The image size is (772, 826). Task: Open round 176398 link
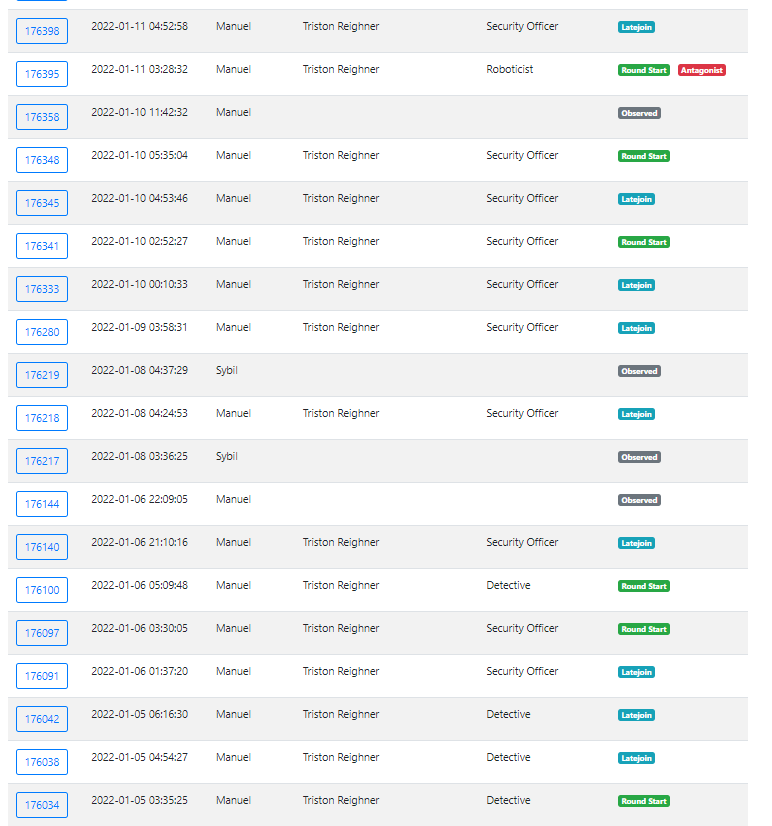42,31
